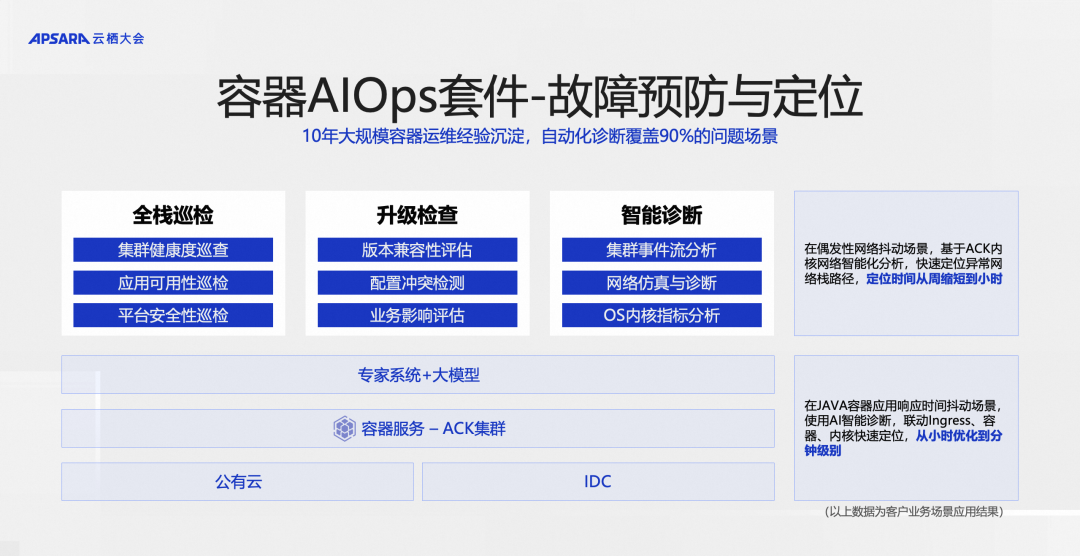Click the 容器服务 – ACK集群 bar

(x=418, y=429)
